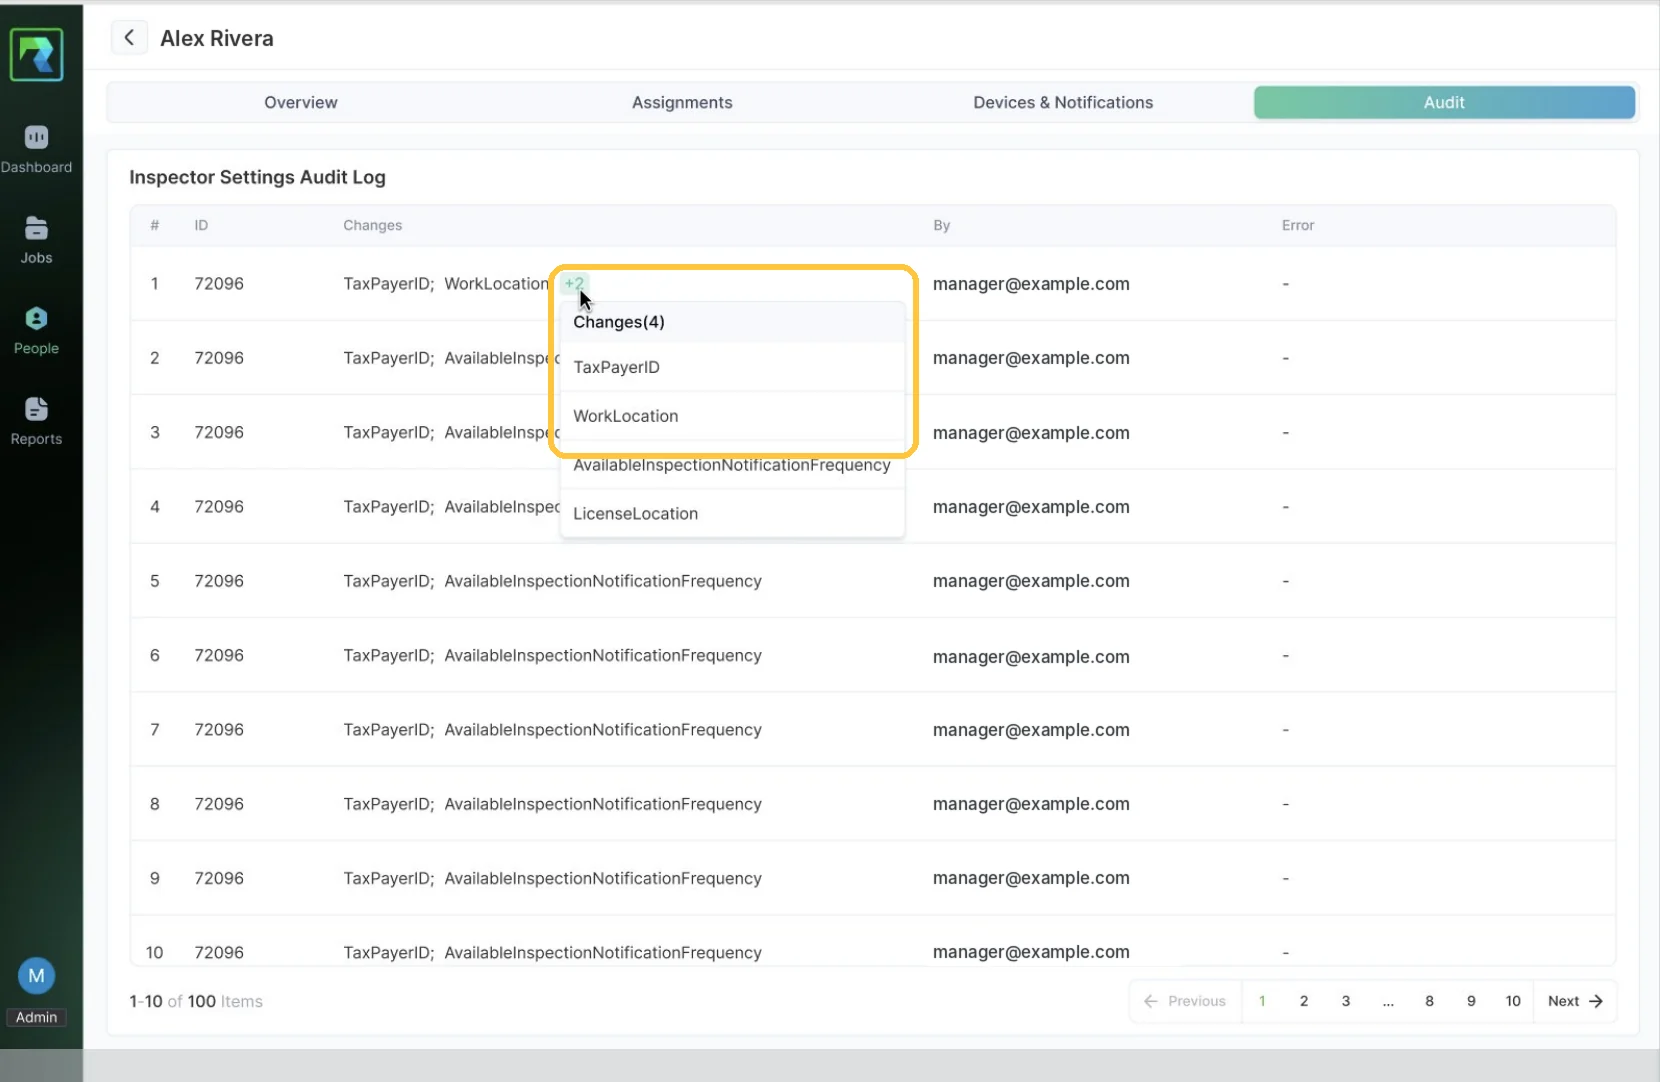Switch to the Assignments tab

coord(682,102)
